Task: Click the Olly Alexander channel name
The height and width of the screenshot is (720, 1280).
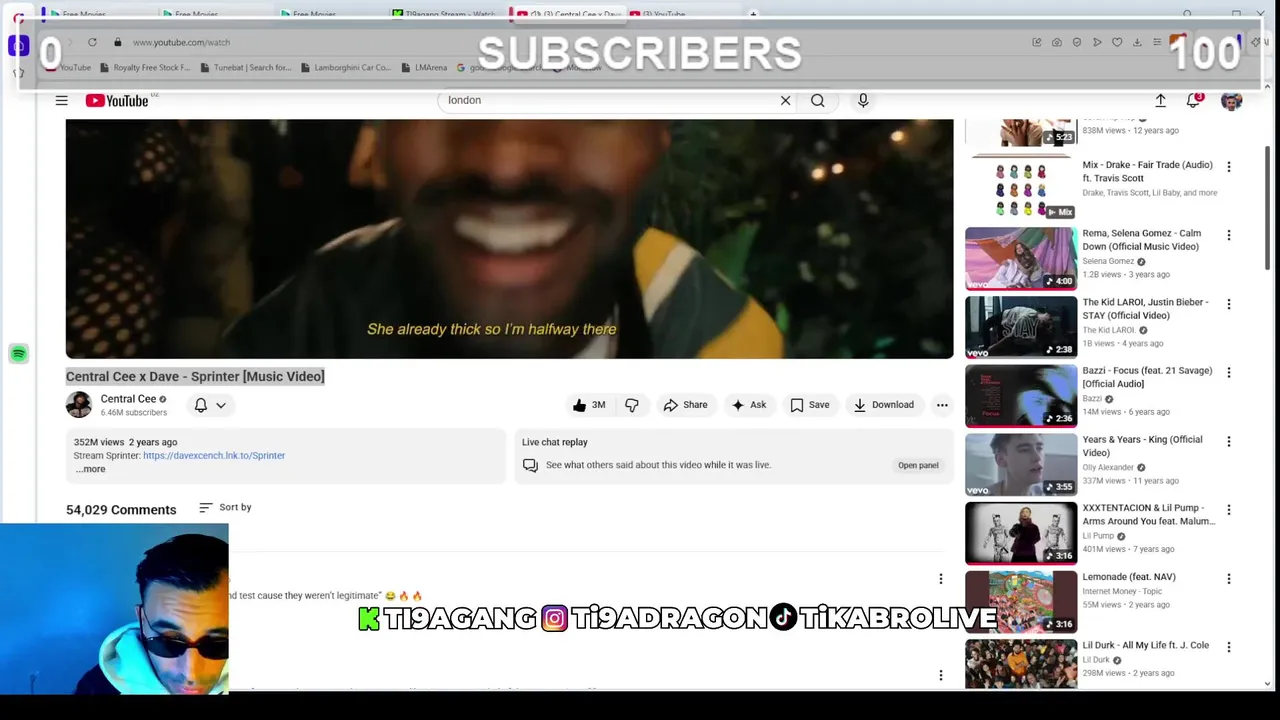Action: point(1108,467)
